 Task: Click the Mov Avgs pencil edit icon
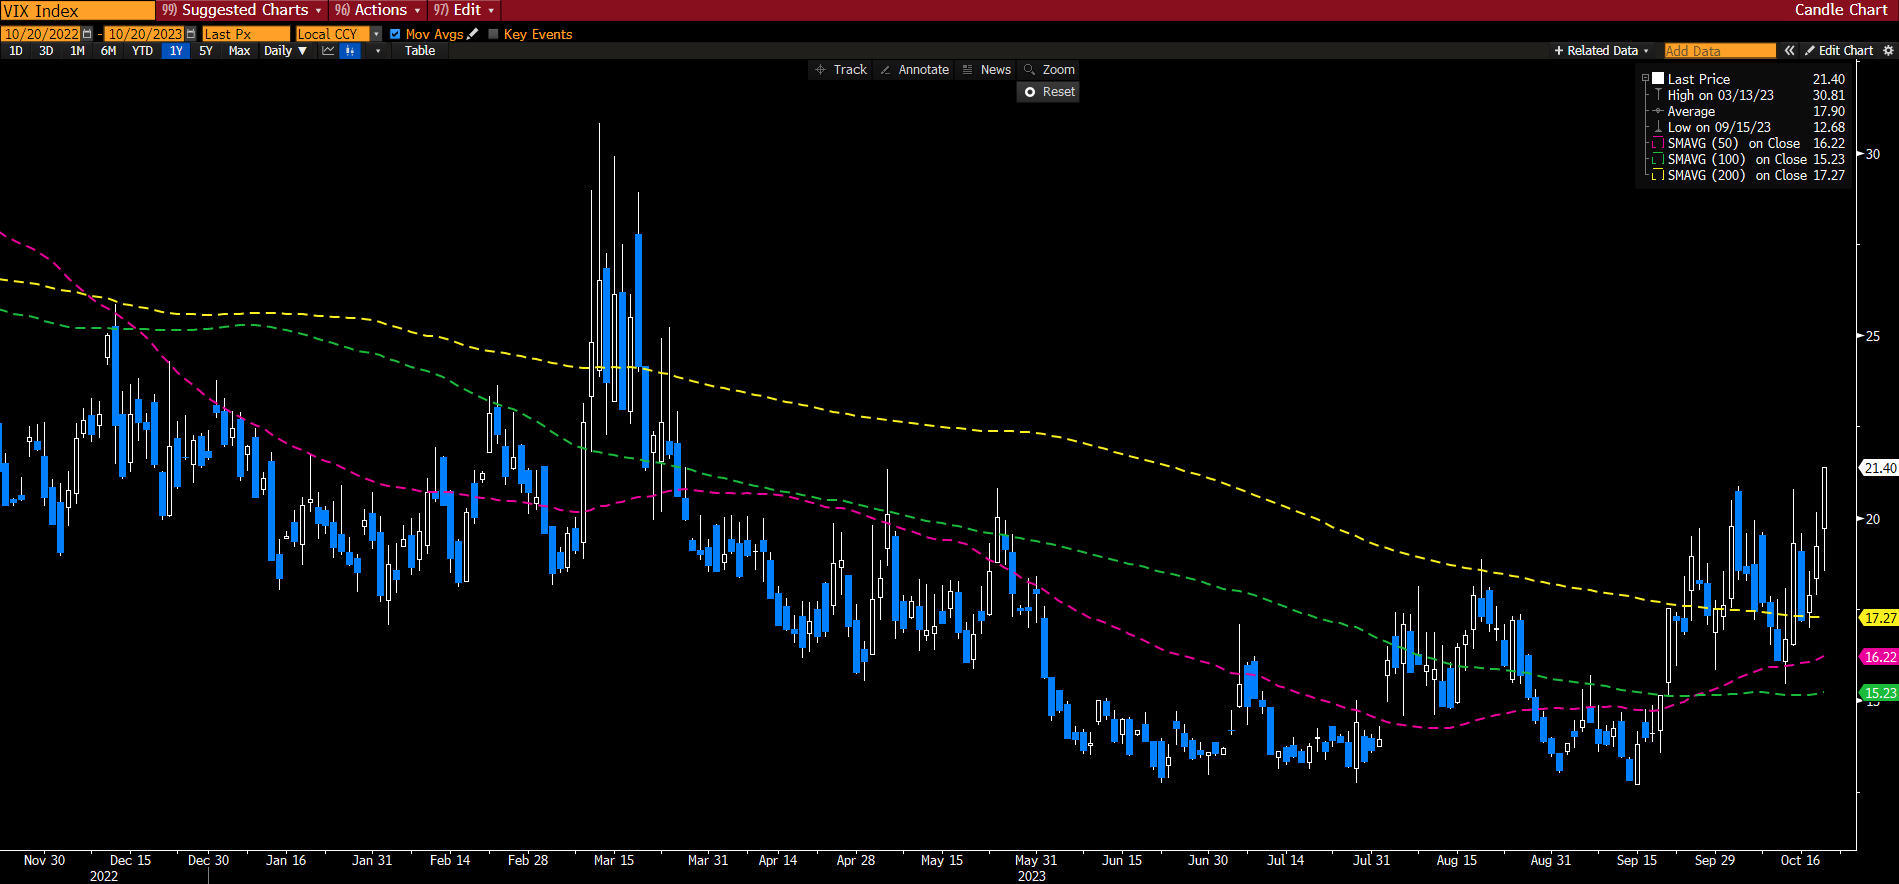pos(473,34)
